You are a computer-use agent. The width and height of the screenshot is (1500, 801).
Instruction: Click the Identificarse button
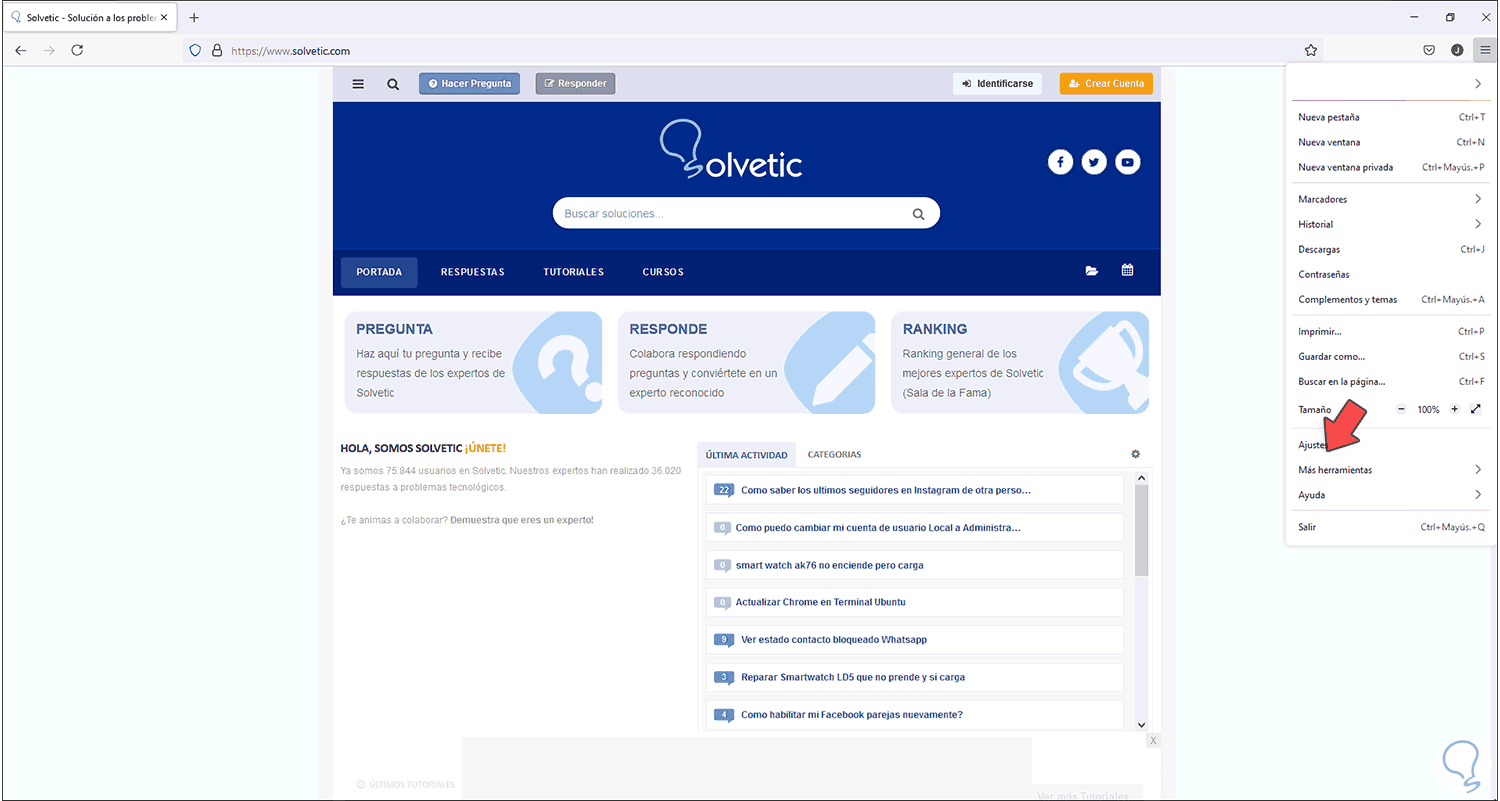[997, 84]
